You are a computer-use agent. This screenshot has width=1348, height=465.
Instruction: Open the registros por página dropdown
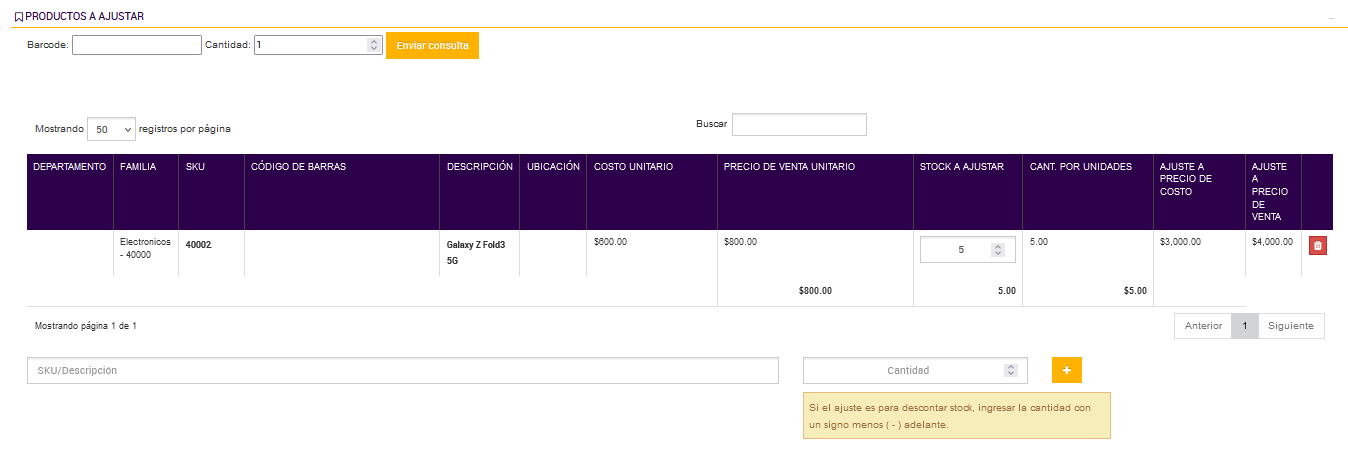coord(111,129)
